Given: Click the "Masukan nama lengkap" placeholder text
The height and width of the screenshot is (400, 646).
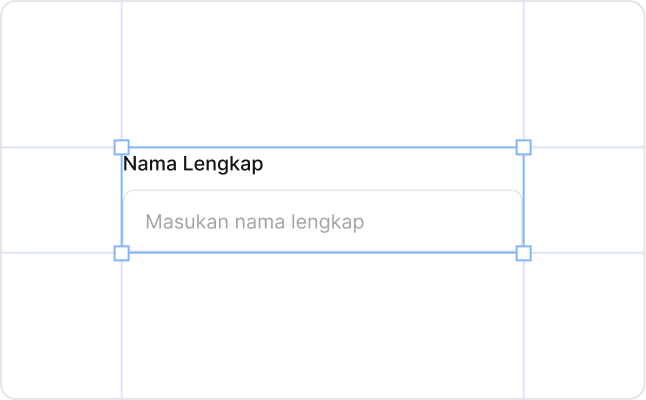Looking at the screenshot, I should coord(254,221).
